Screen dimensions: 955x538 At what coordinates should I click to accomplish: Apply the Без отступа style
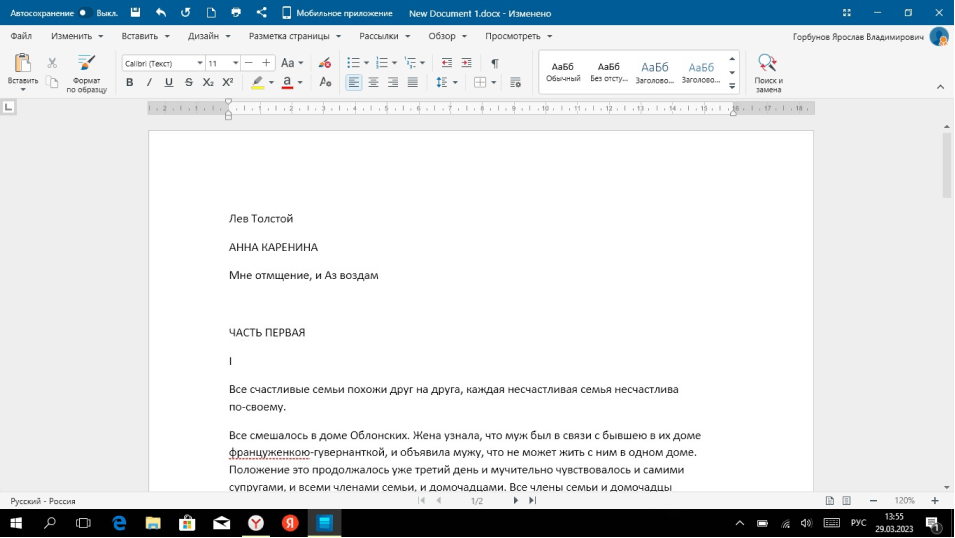tap(608, 72)
